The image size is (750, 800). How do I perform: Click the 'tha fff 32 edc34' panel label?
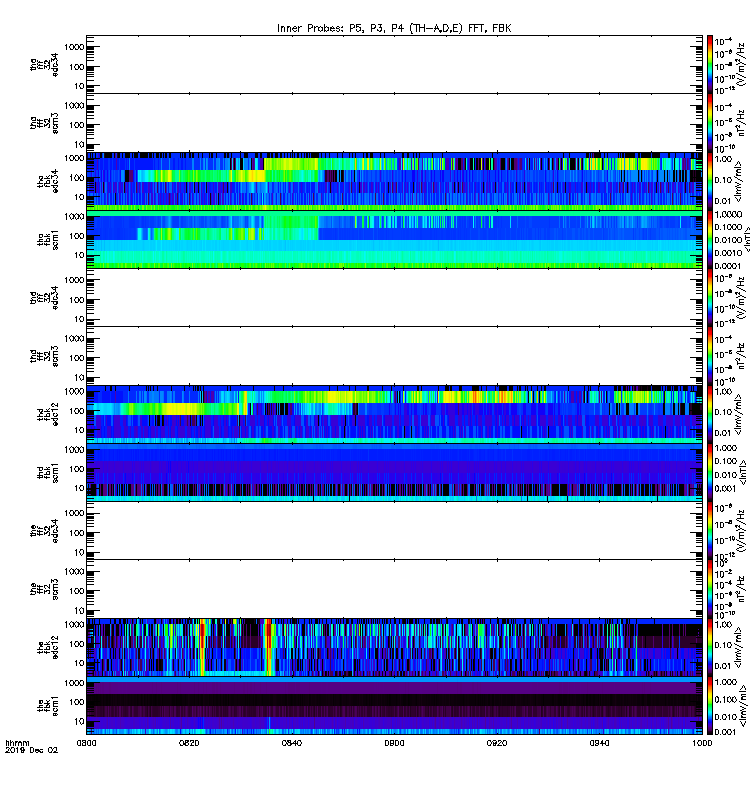(44, 65)
